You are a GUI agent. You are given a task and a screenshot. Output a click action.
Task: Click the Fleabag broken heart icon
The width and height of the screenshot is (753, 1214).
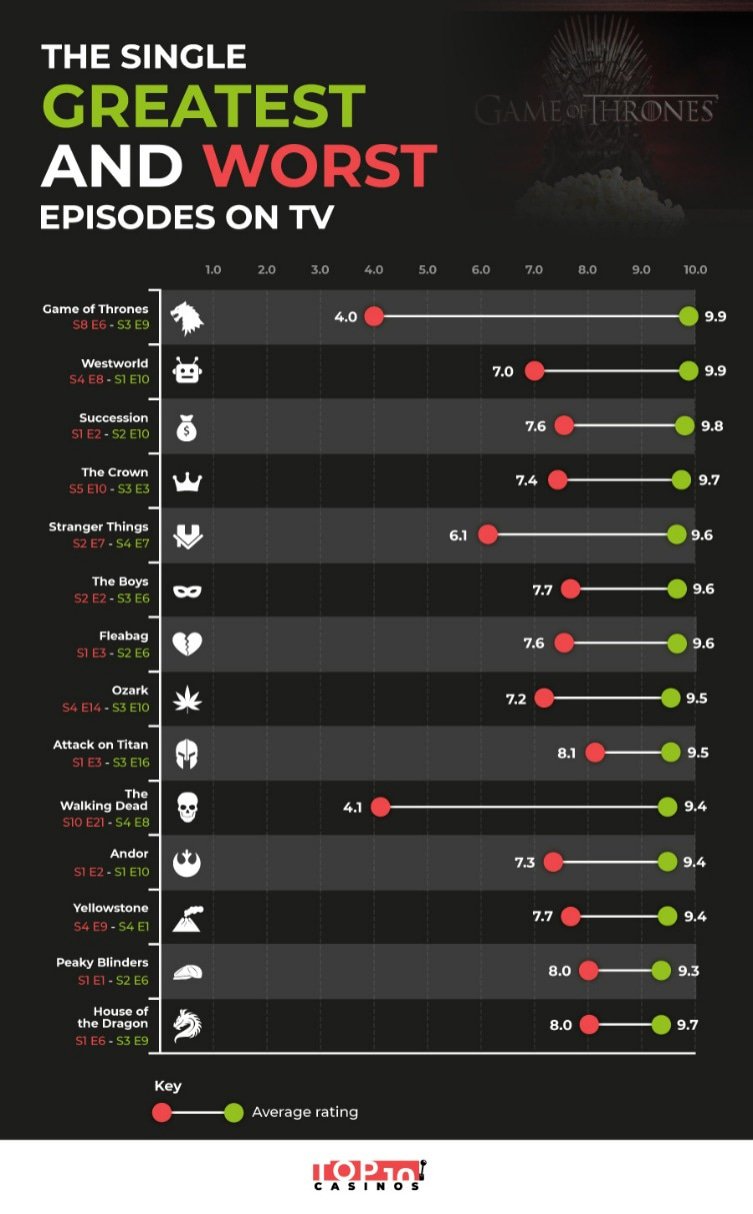coord(187,645)
